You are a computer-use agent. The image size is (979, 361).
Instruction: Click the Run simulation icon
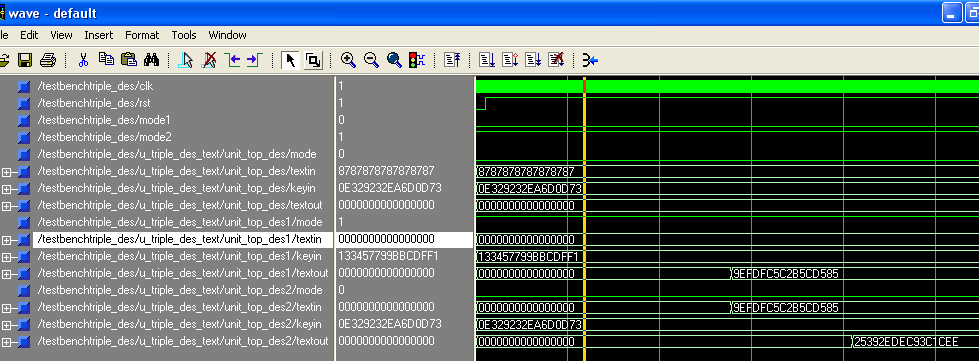[487, 60]
